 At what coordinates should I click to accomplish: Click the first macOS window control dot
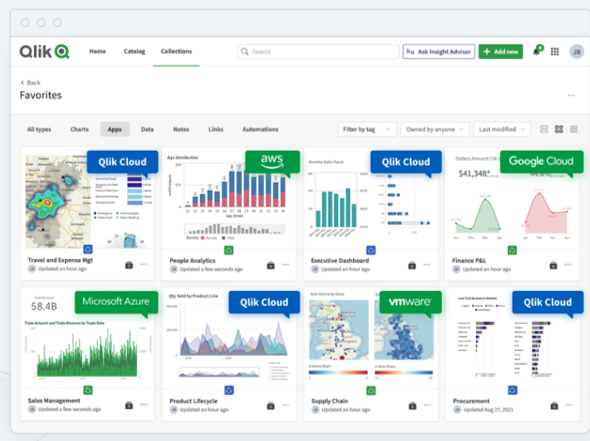(x=25, y=23)
